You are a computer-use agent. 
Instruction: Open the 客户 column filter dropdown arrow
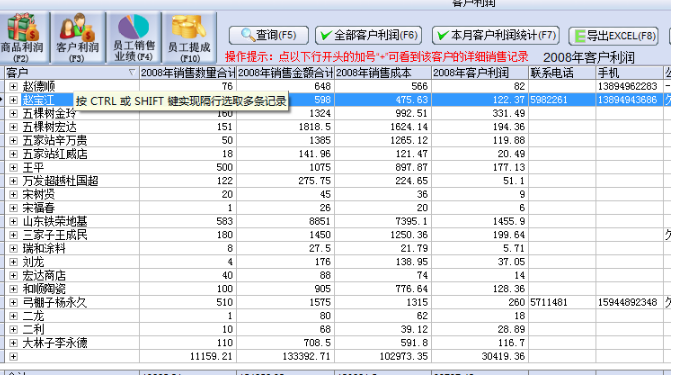(132, 73)
